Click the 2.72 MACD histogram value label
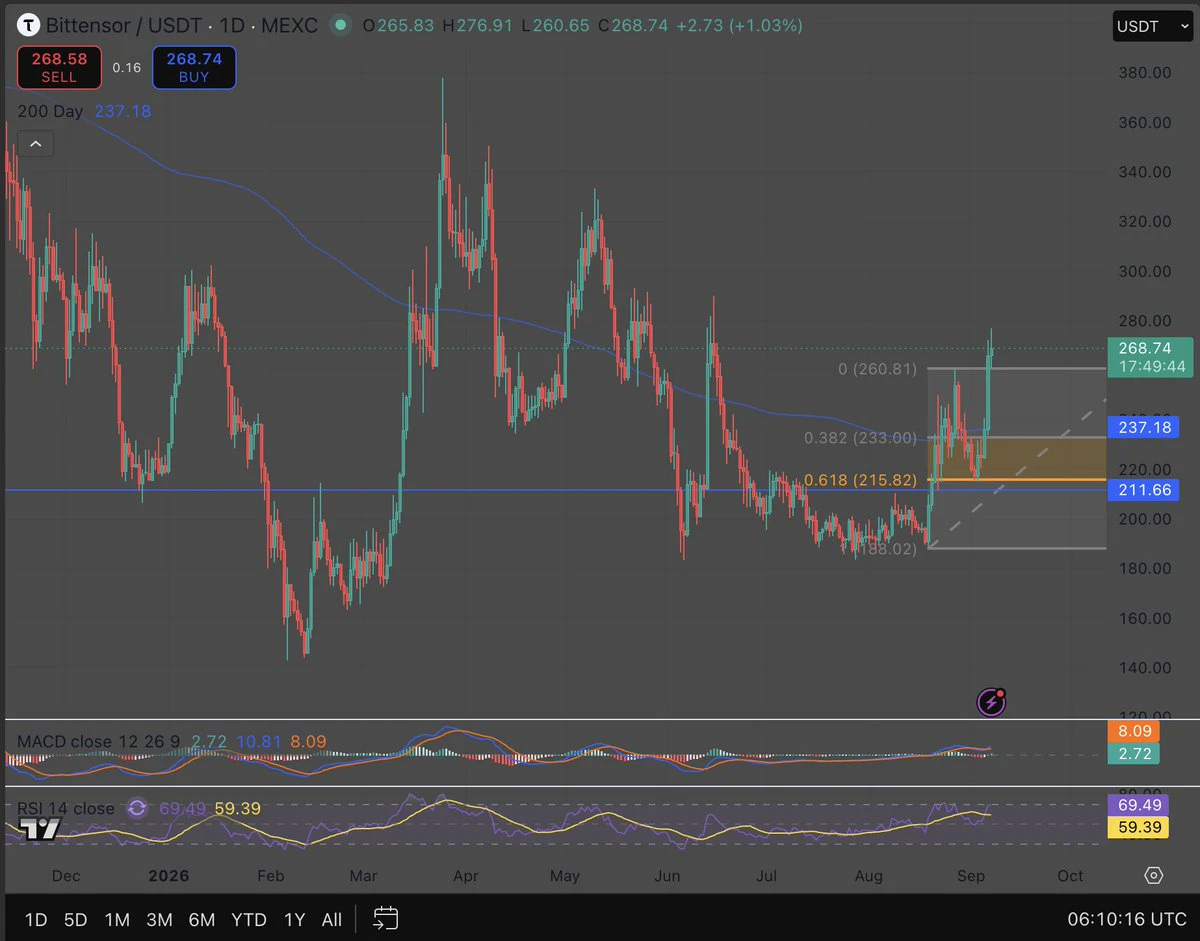 (1134, 753)
